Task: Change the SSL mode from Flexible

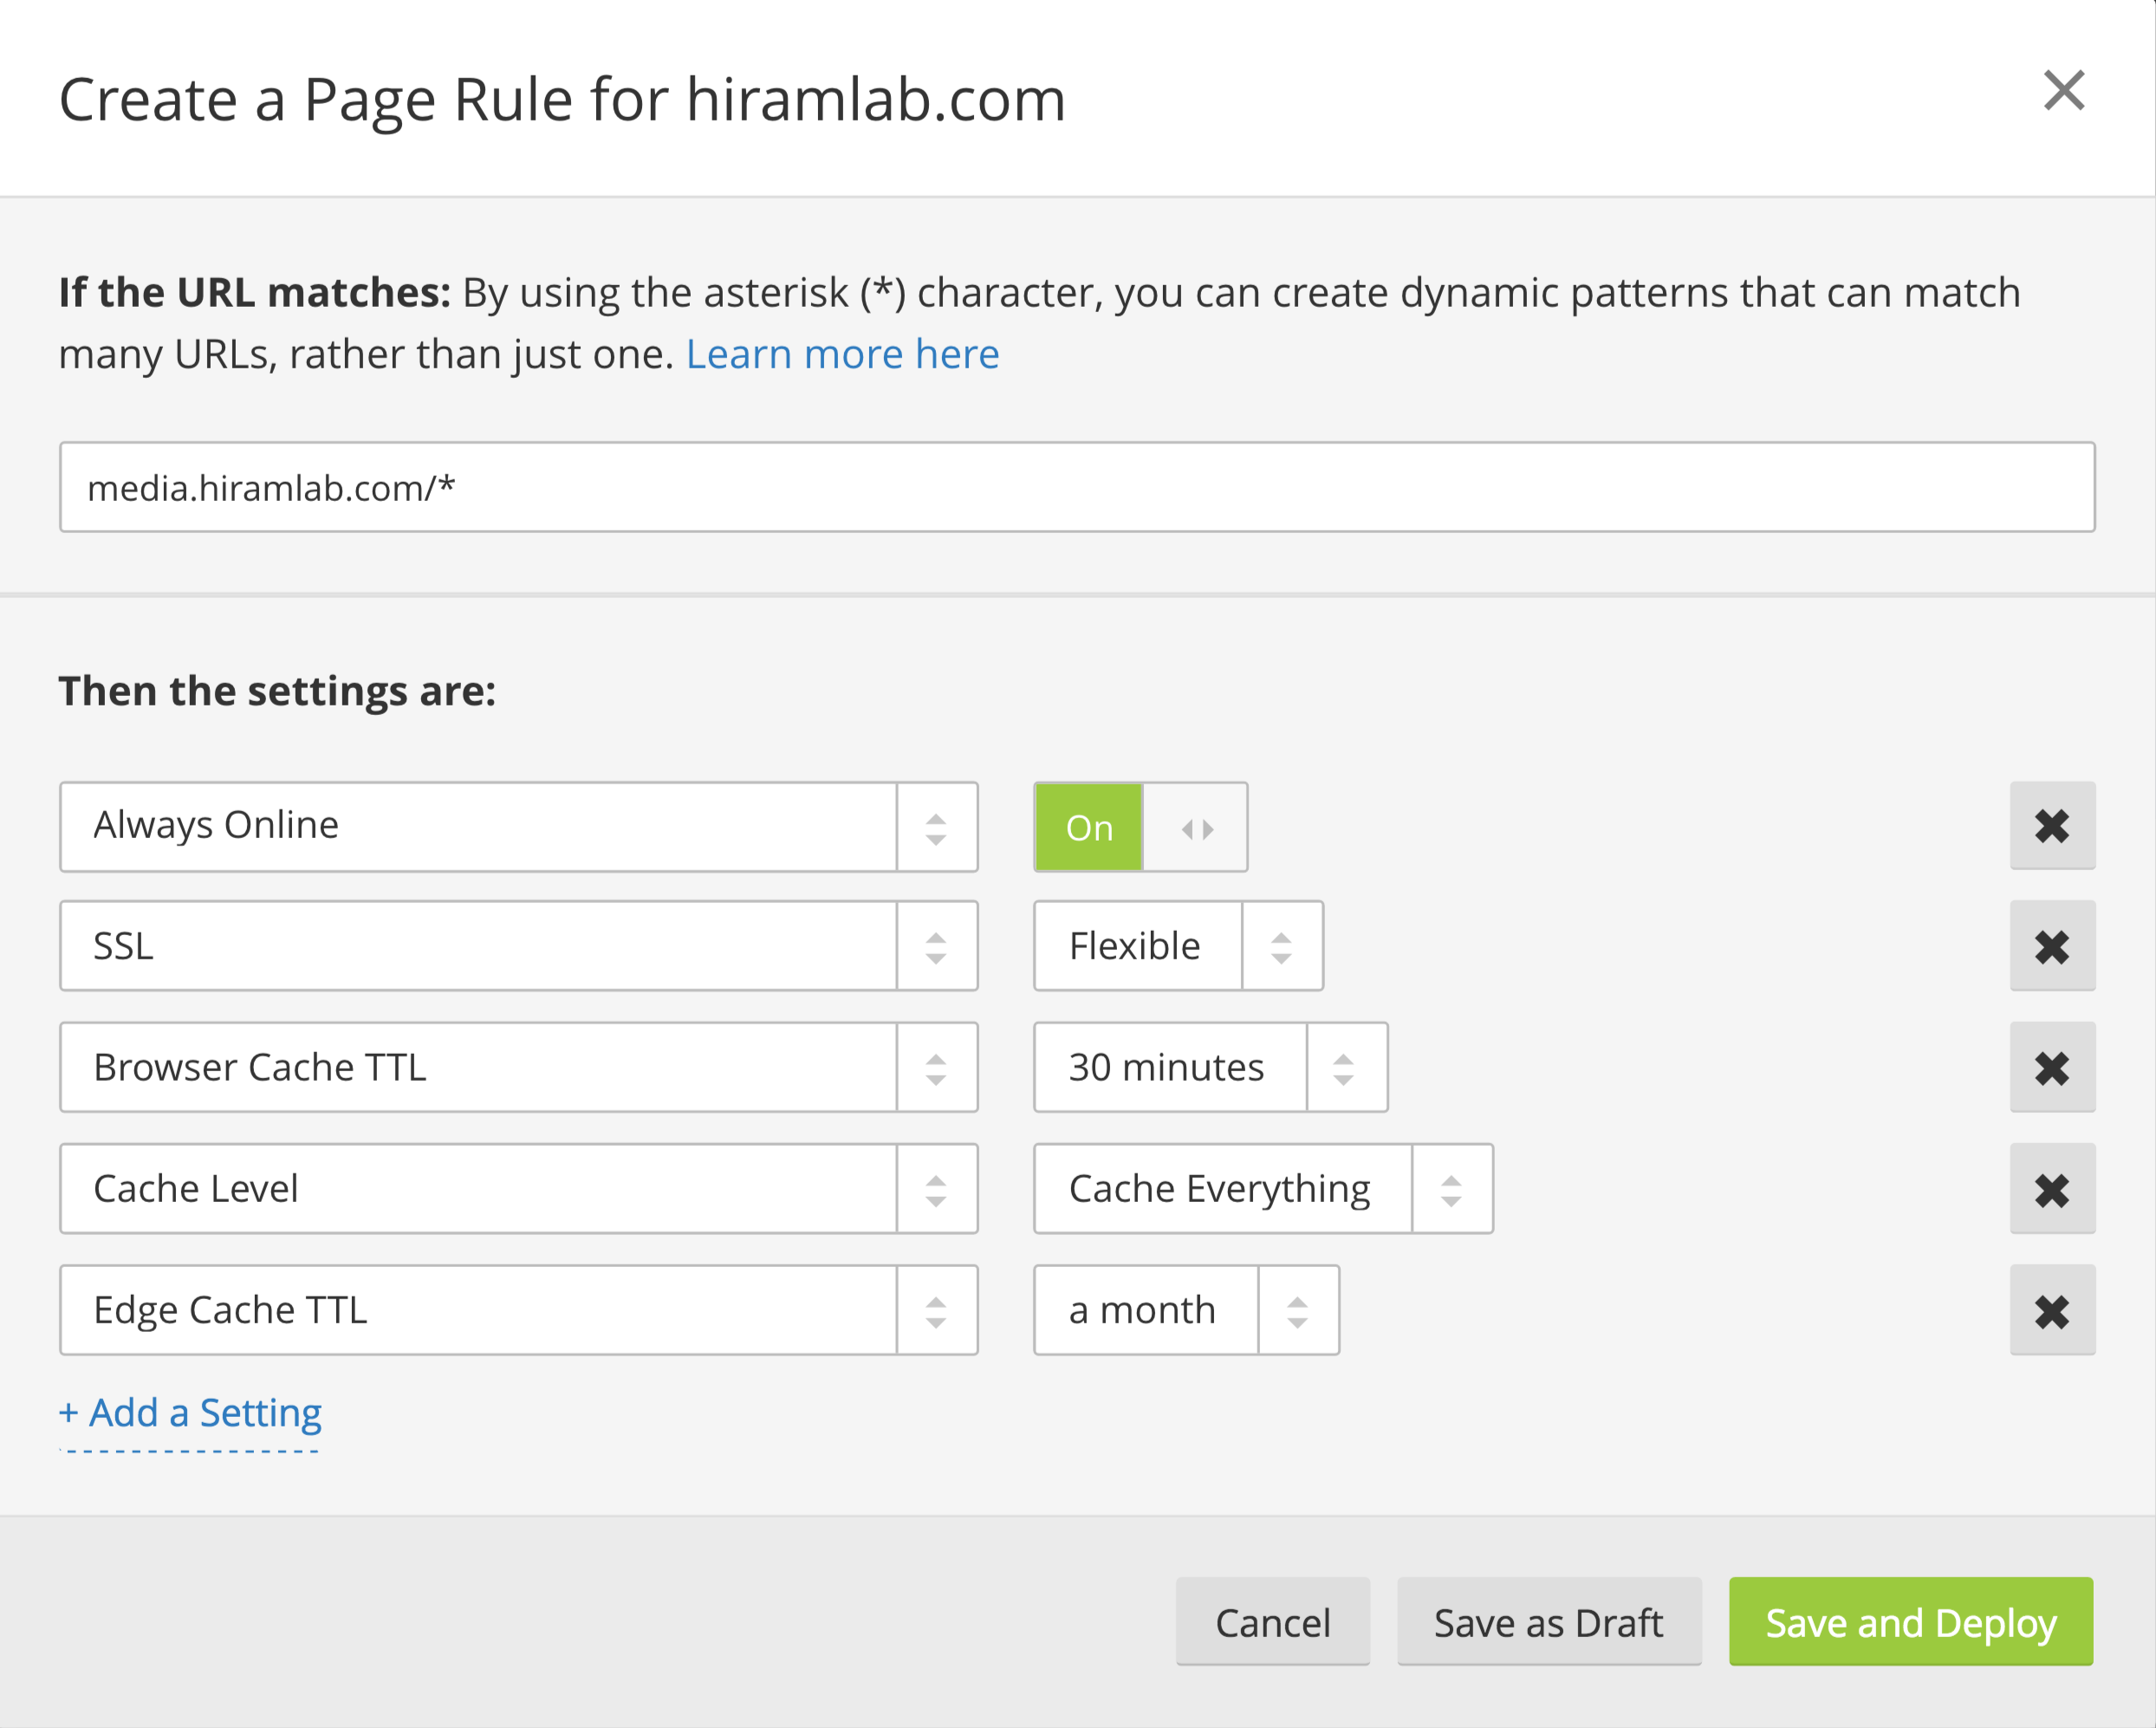Action: 1178,946
